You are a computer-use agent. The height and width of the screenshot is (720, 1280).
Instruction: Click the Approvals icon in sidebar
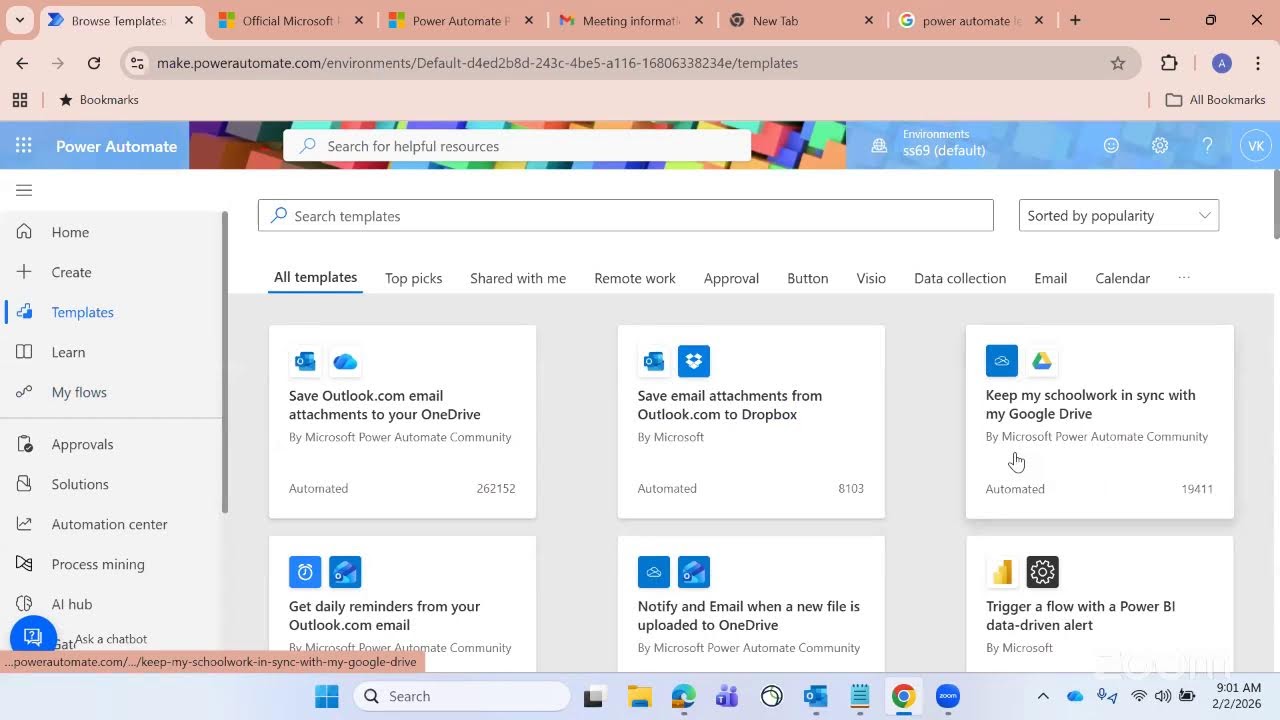coord(25,444)
